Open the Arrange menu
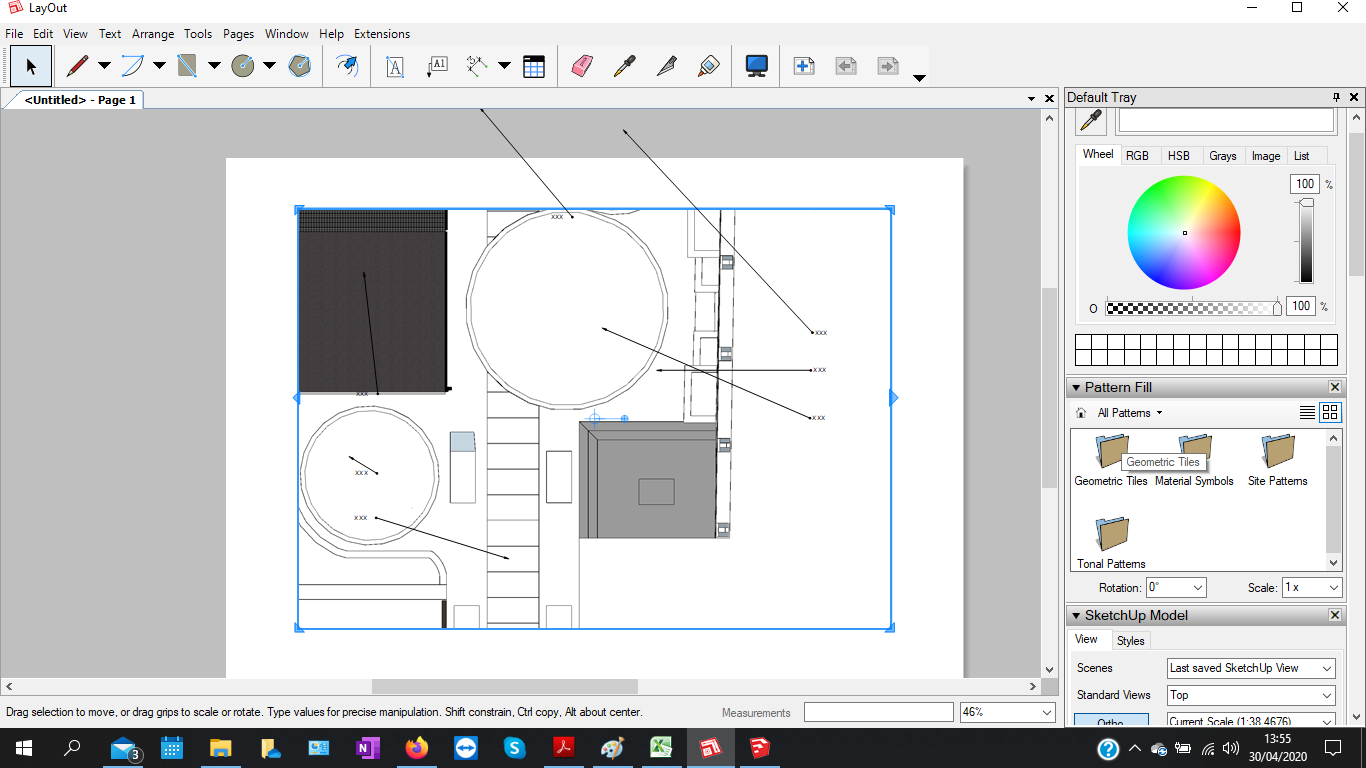Screen dimensions: 1366x768 point(153,33)
